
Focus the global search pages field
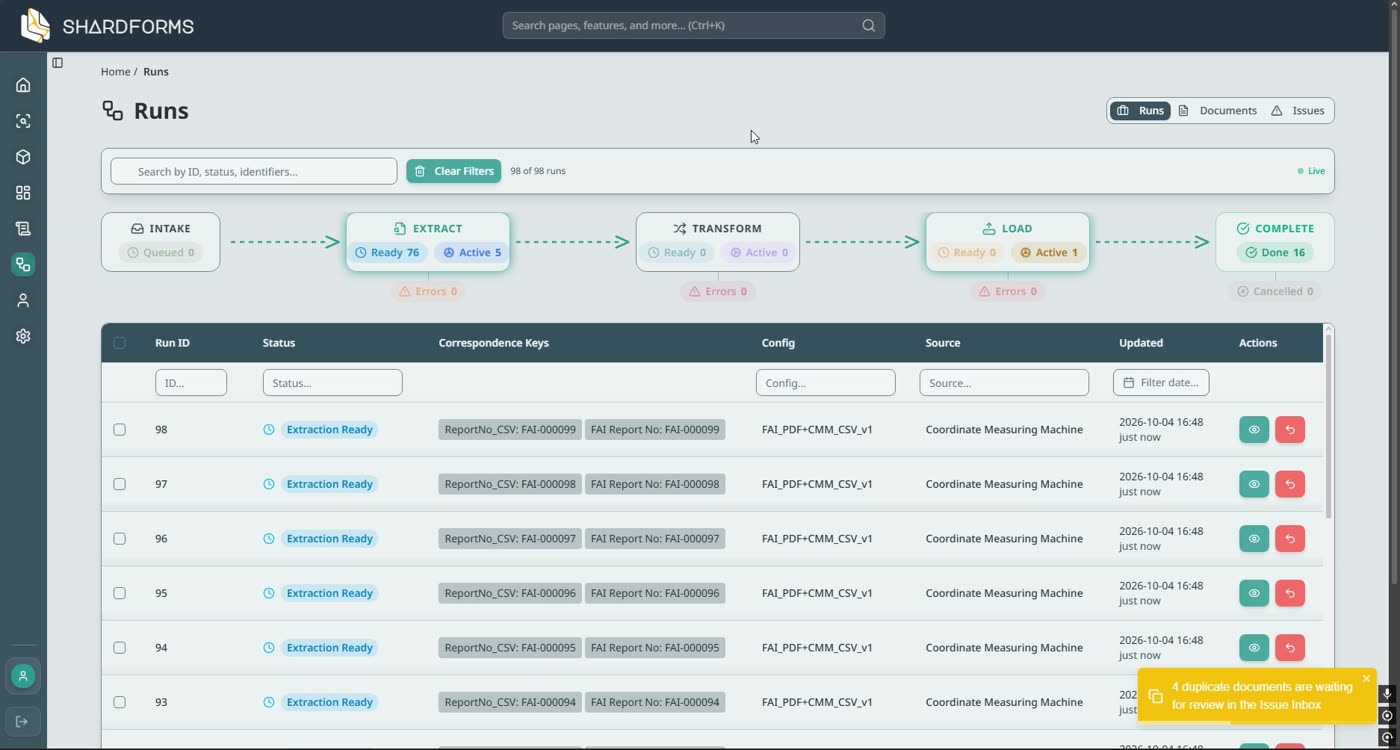click(x=693, y=25)
